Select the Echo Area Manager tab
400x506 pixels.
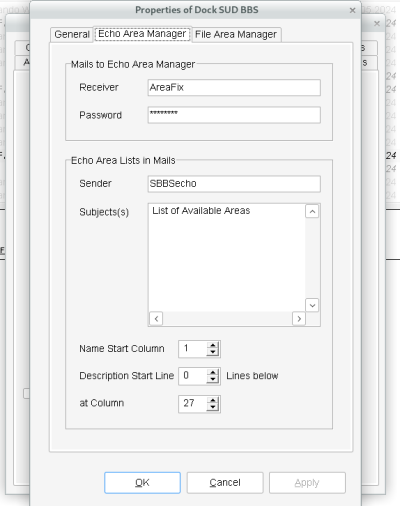(142, 34)
